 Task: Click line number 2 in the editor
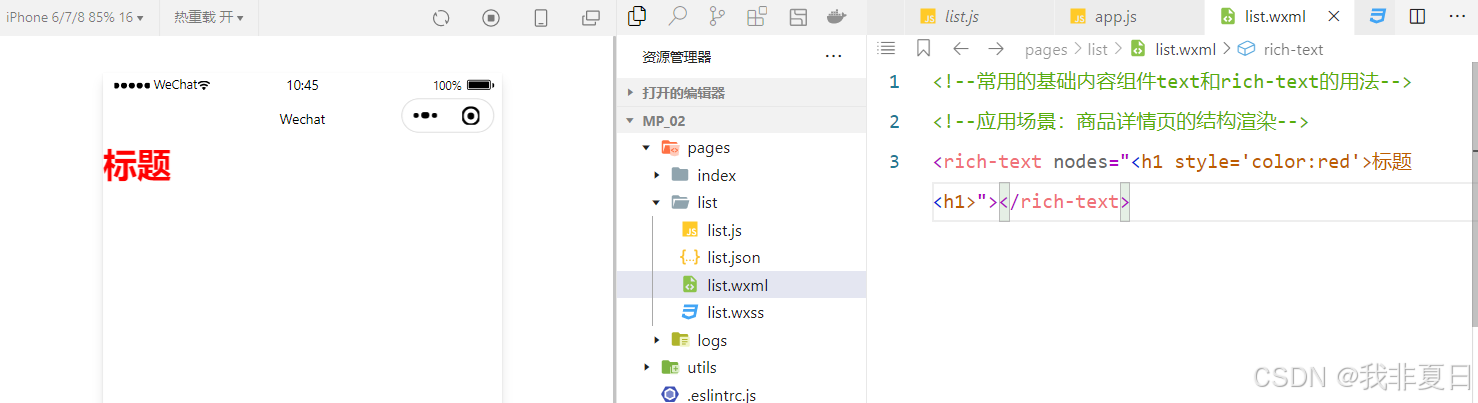pyautogui.click(x=894, y=122)
